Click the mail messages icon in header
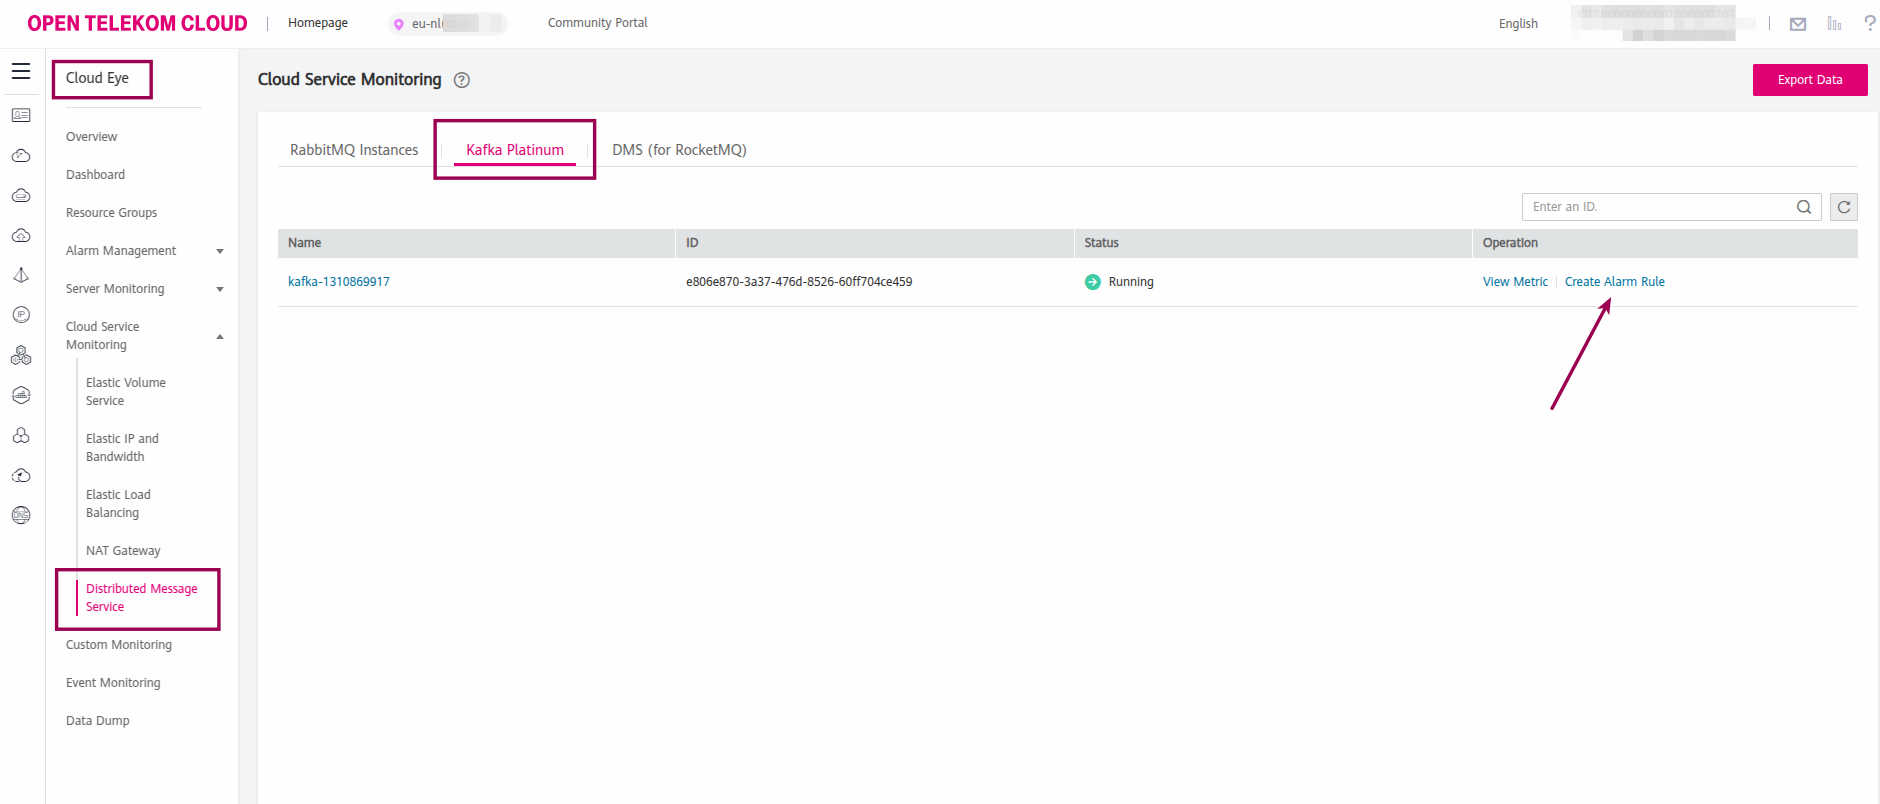This screenshot has height=804, width=1880. 1798,24
